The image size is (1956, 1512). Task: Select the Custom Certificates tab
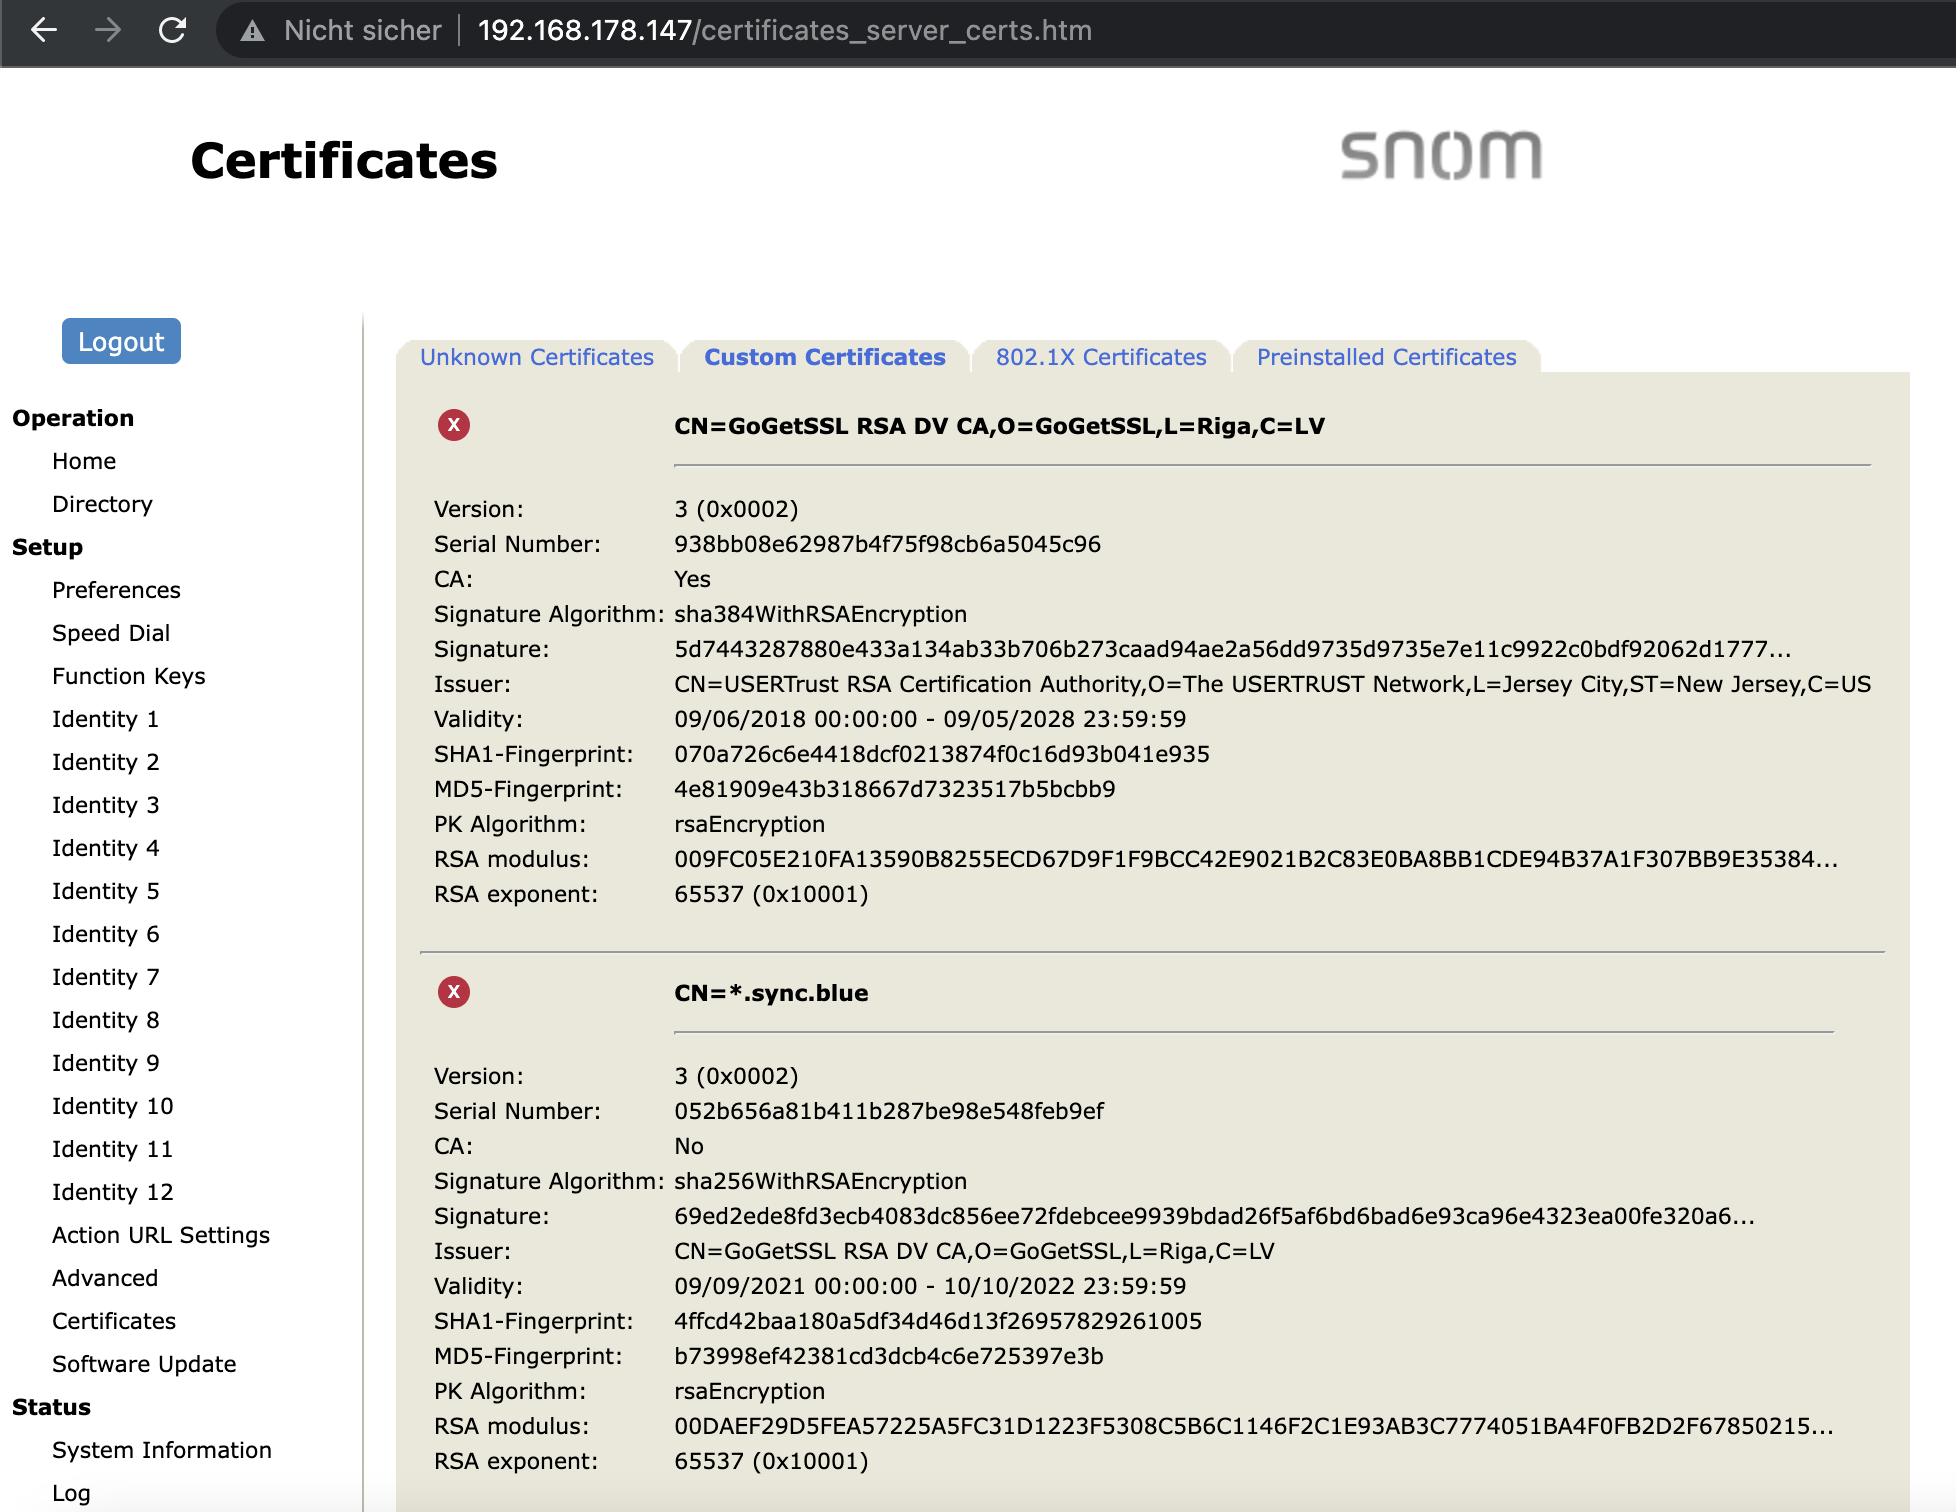(825, 357)
